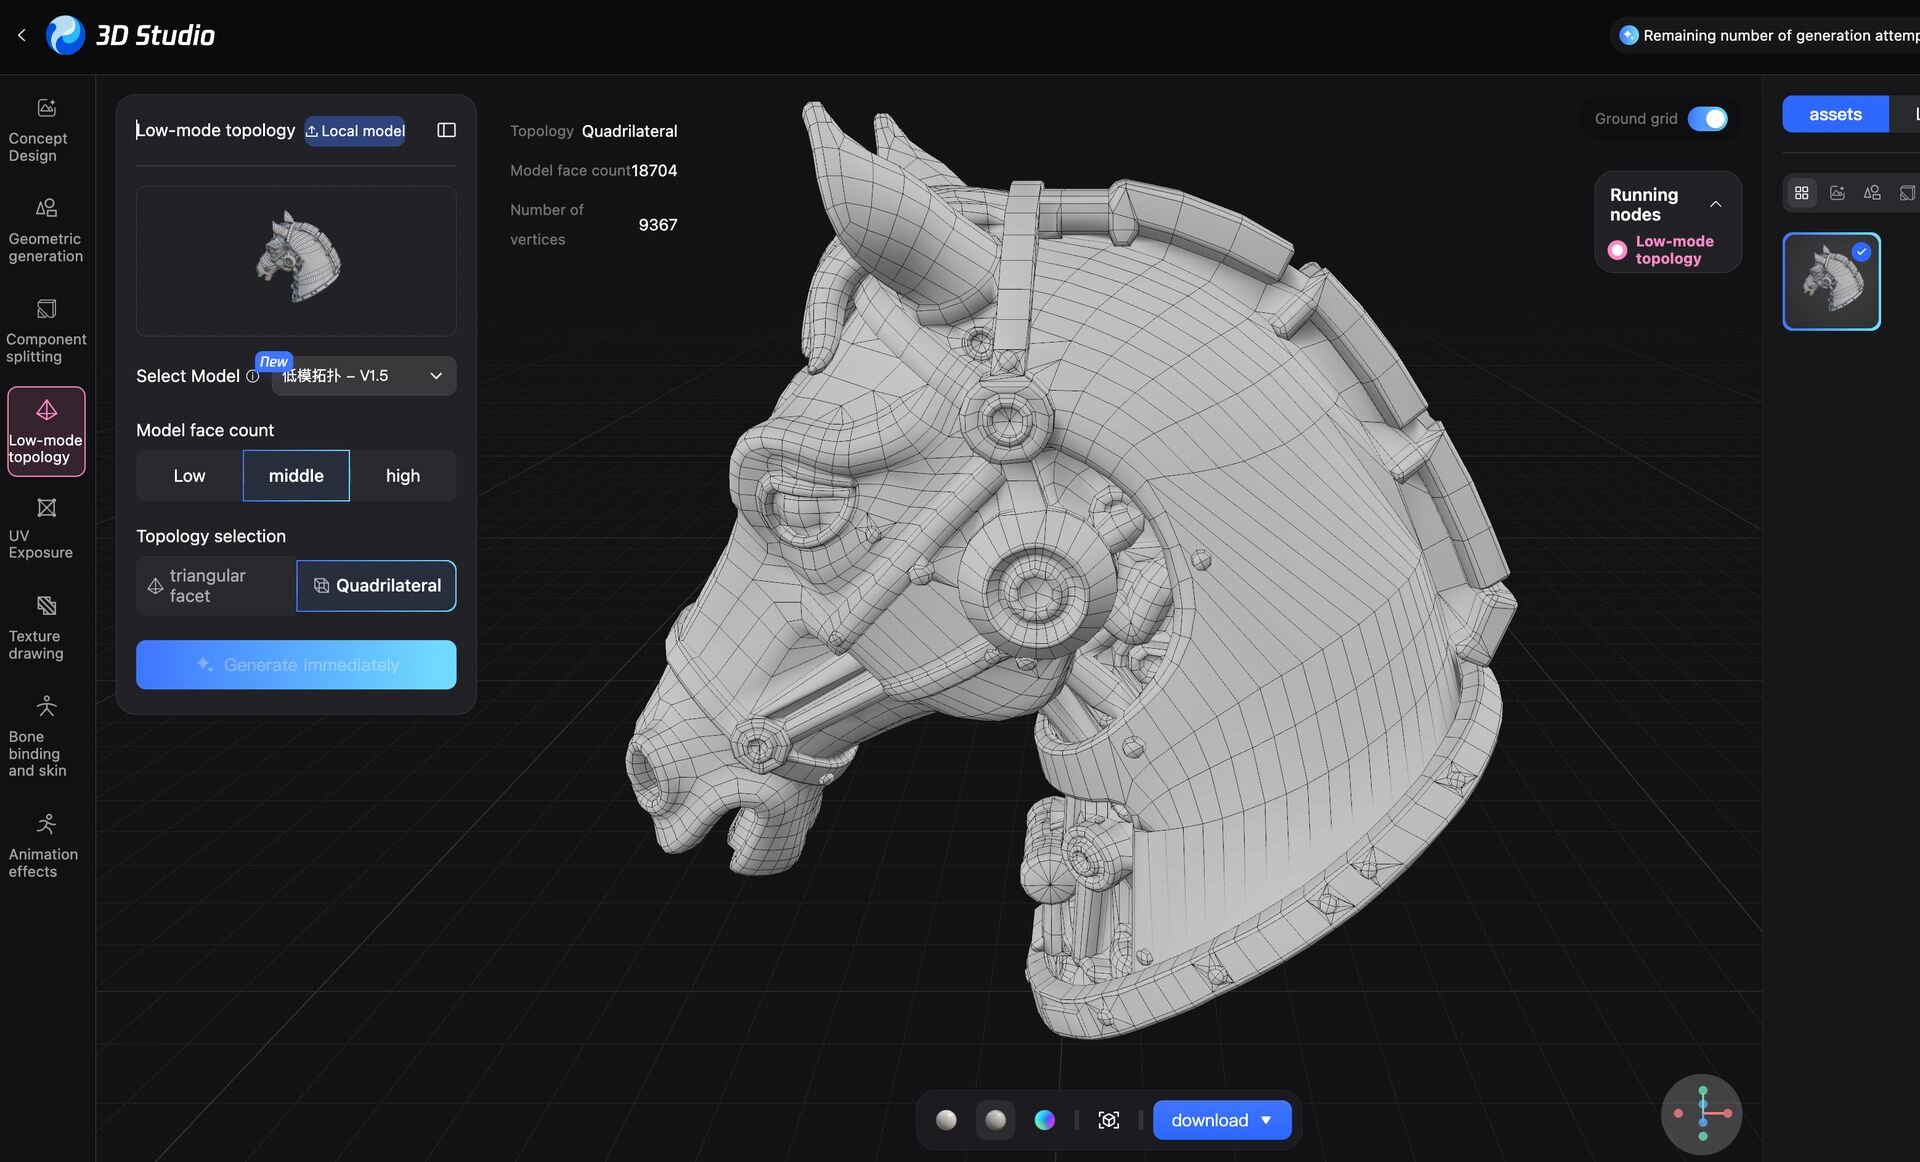Choose high model face count
1920x1162 pixels.
(402, 476)
